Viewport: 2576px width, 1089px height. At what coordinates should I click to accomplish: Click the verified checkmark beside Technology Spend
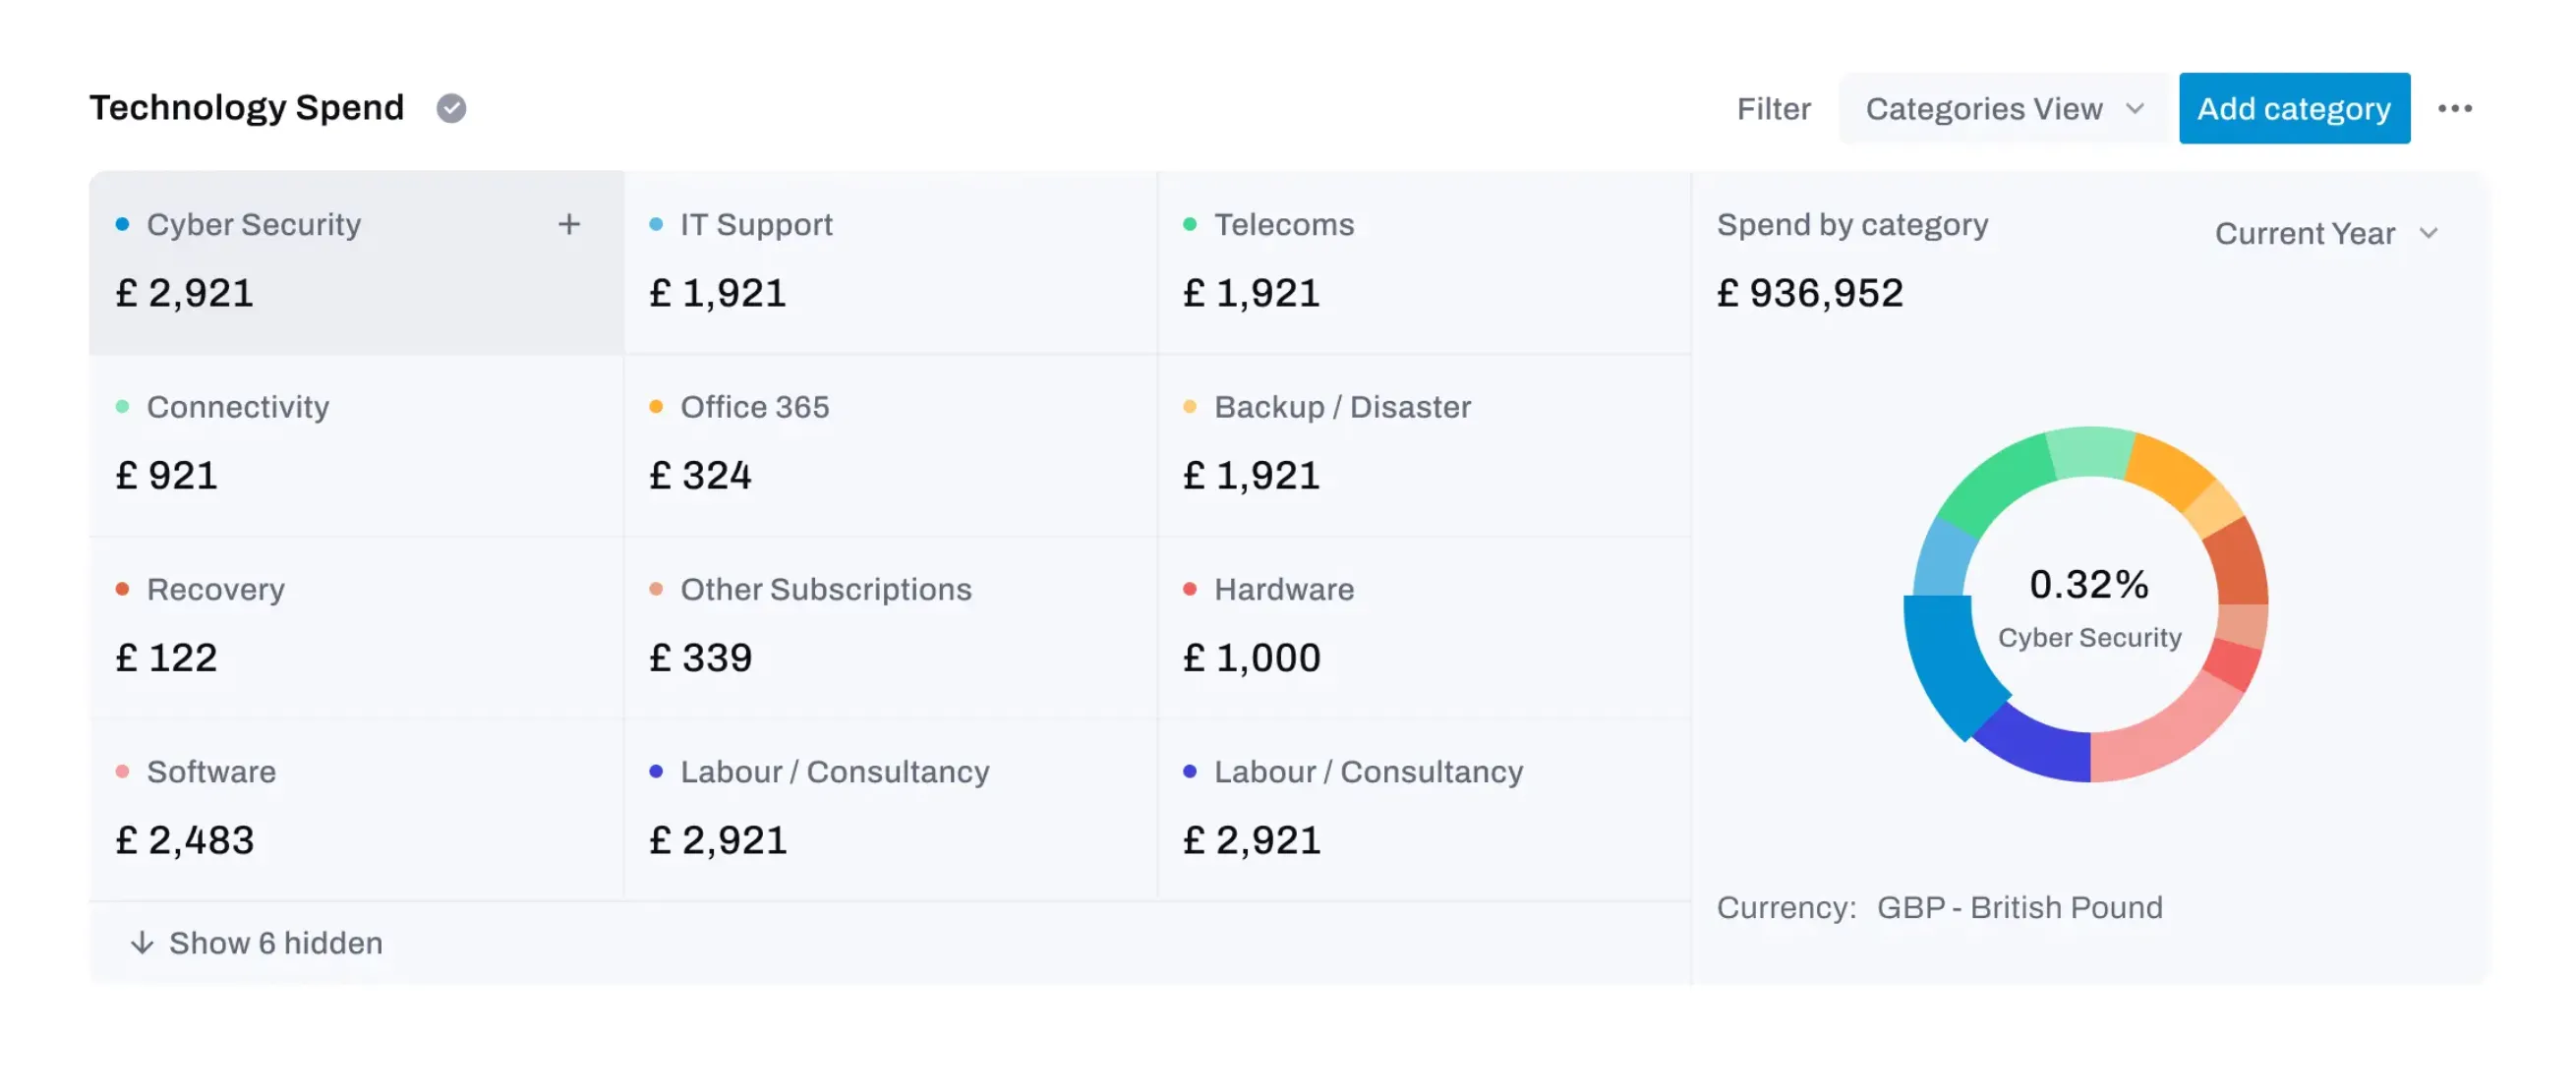pyautogui.click(x=451, y=108)
